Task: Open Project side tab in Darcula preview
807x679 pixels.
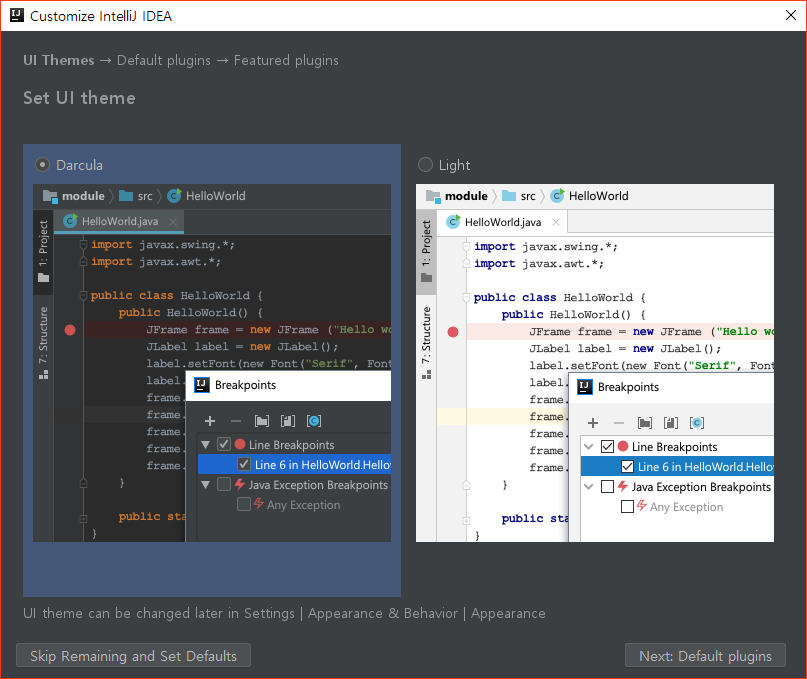Action: pos(43,251)
